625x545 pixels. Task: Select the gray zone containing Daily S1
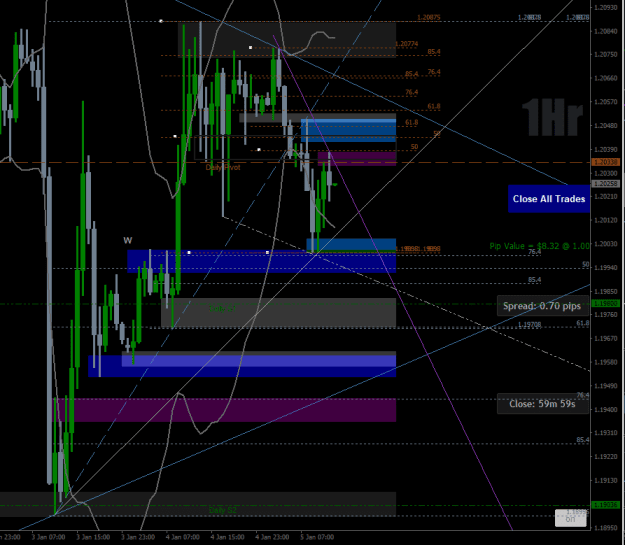pos(279,313)
